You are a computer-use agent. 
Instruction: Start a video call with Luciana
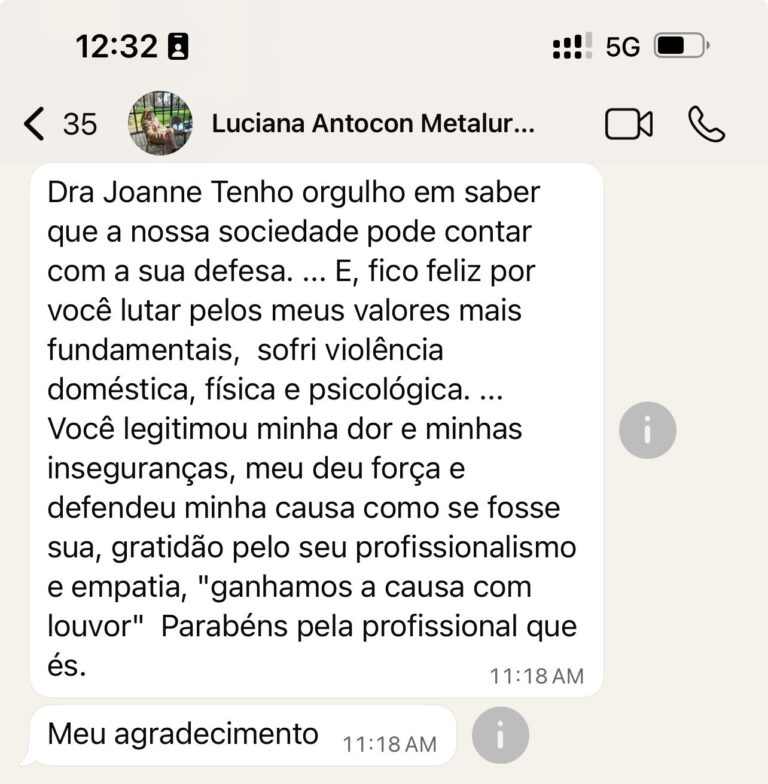coord(628,124)
